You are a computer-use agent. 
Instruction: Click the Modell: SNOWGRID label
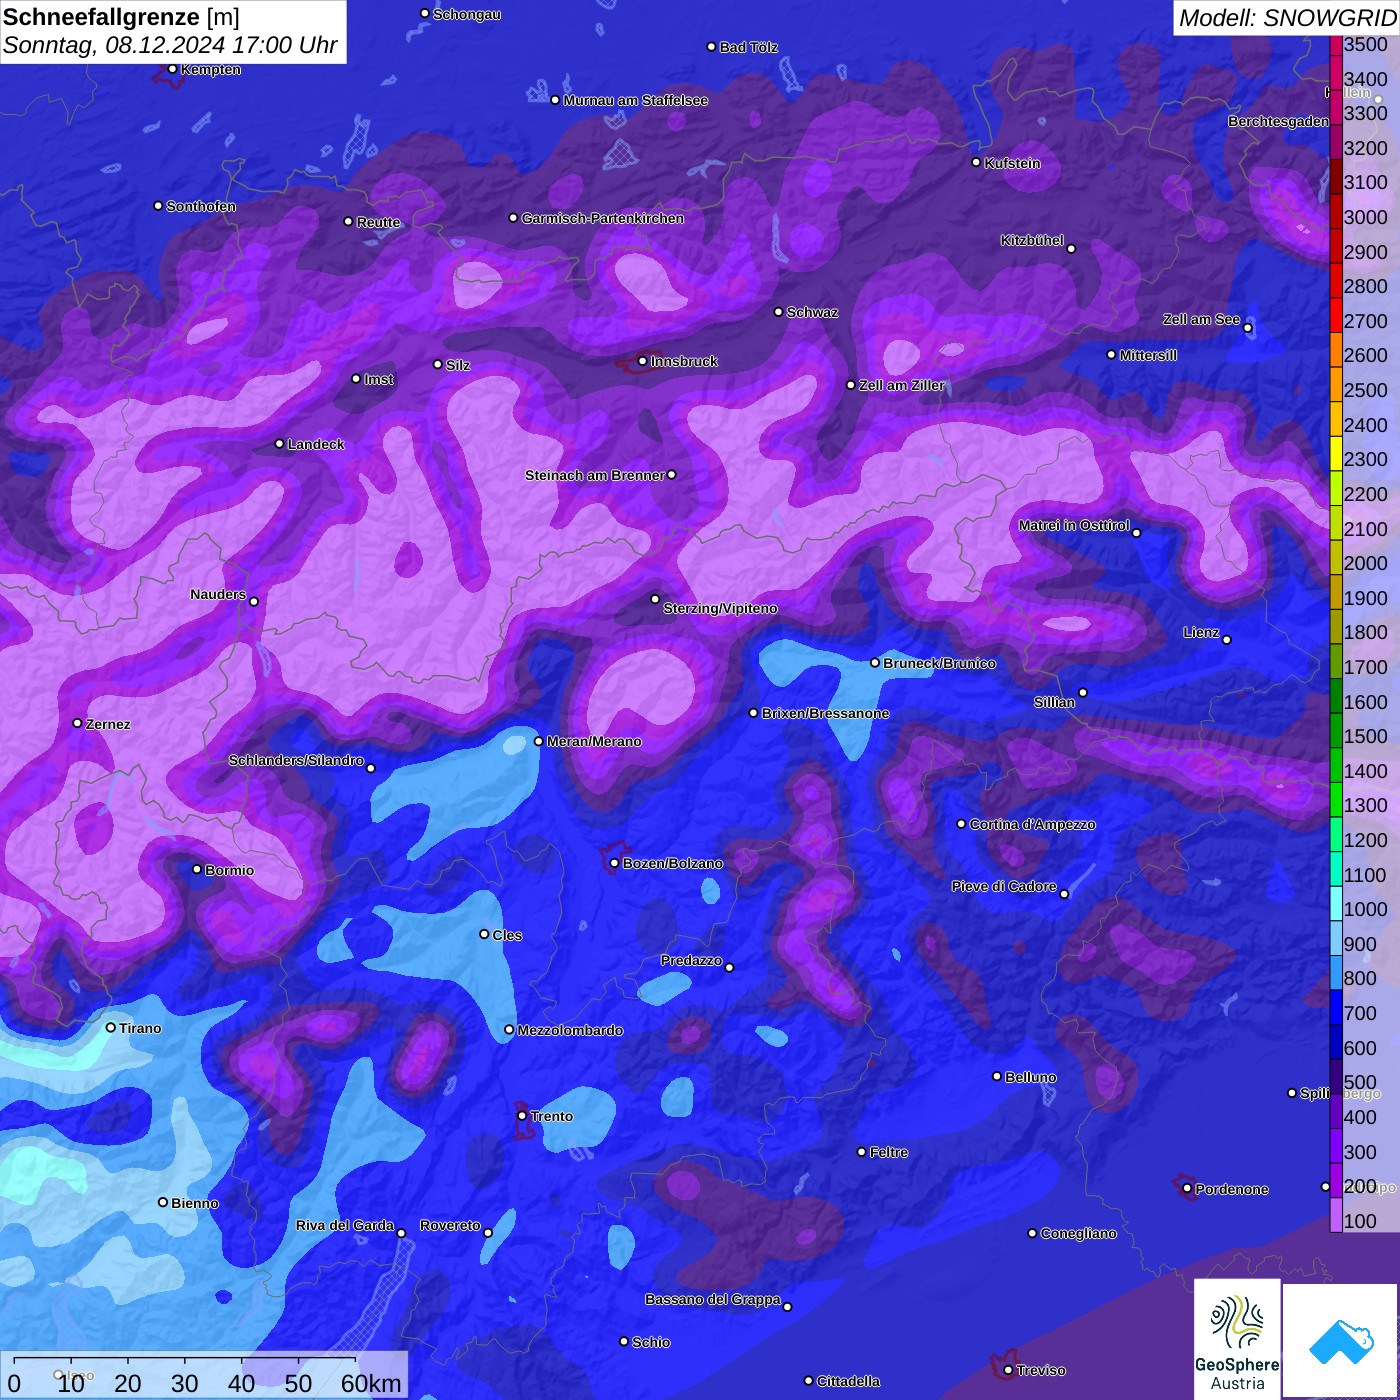coord(1287,18)
